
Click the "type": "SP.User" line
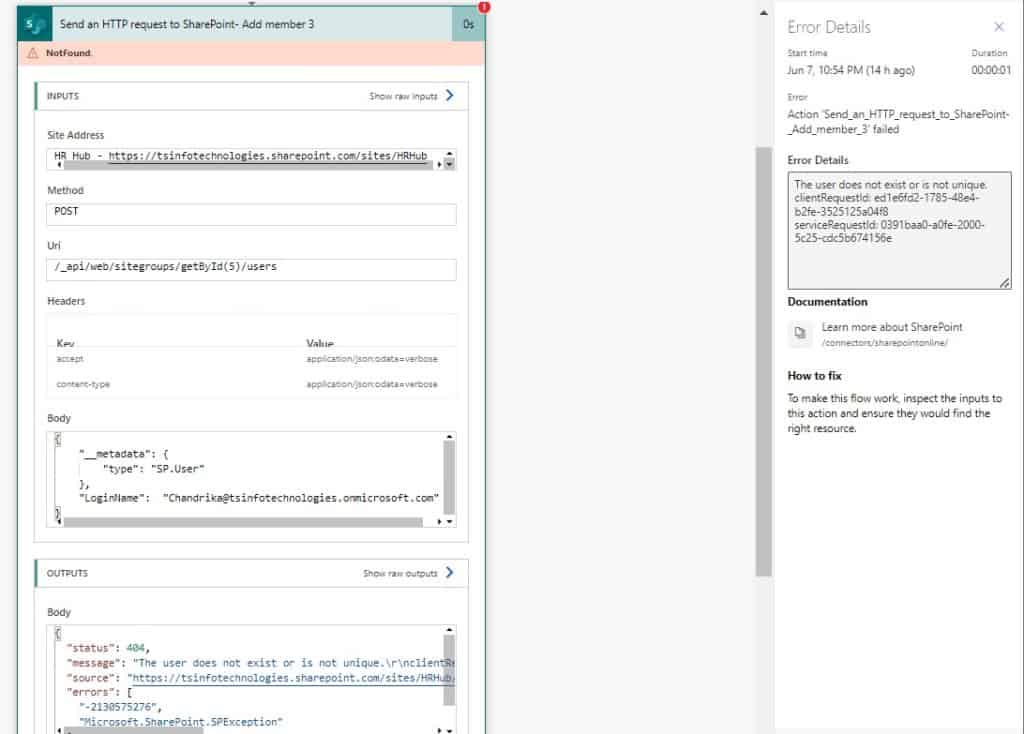[x=153, y=469]
